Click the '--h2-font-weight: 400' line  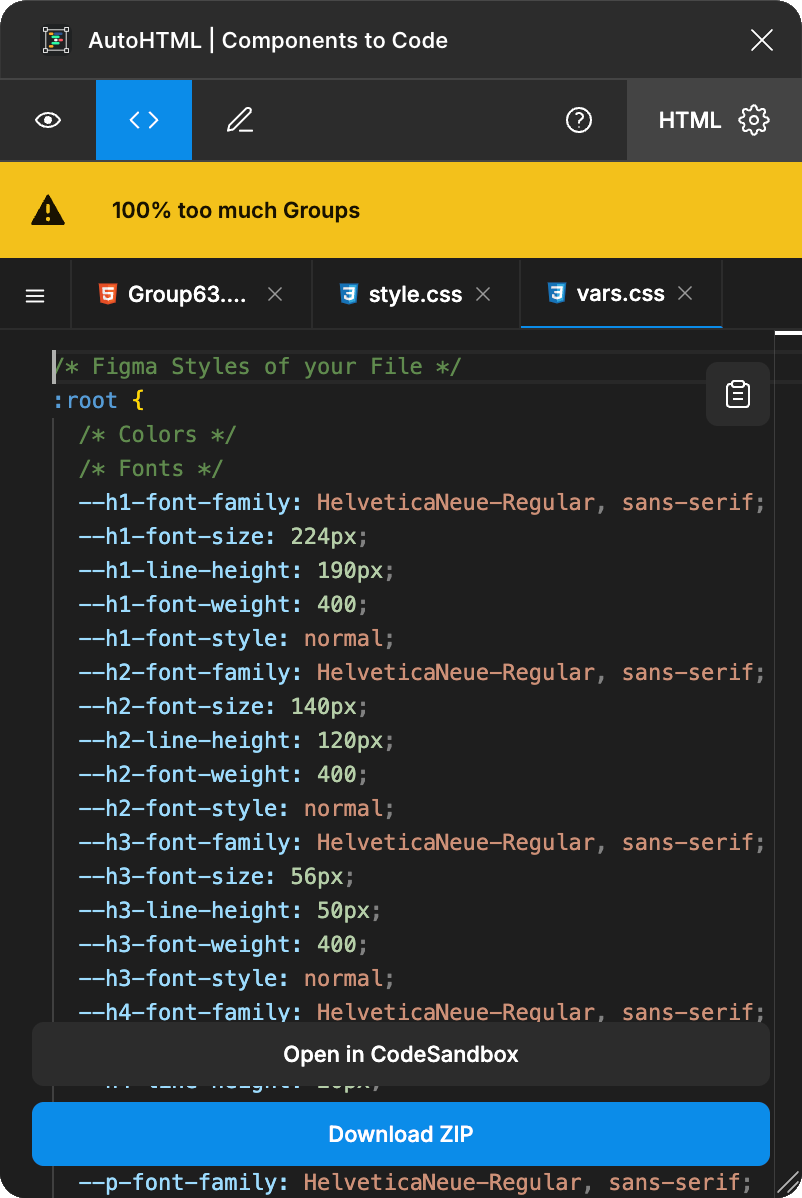(x=223, y=775)
